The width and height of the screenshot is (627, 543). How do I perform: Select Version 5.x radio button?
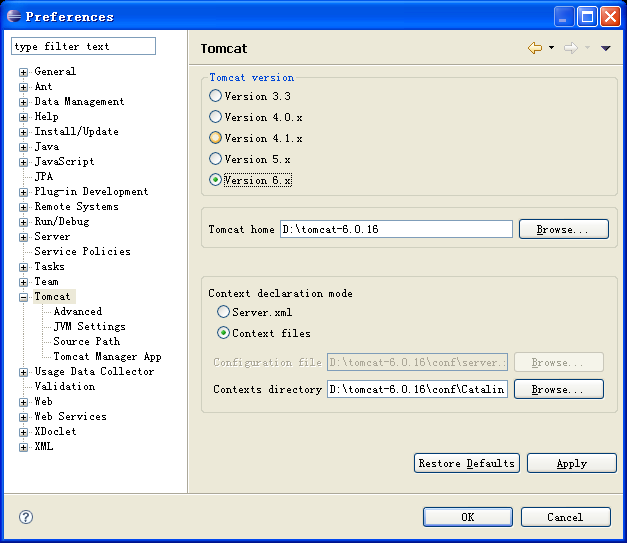[x=215, y=159]
